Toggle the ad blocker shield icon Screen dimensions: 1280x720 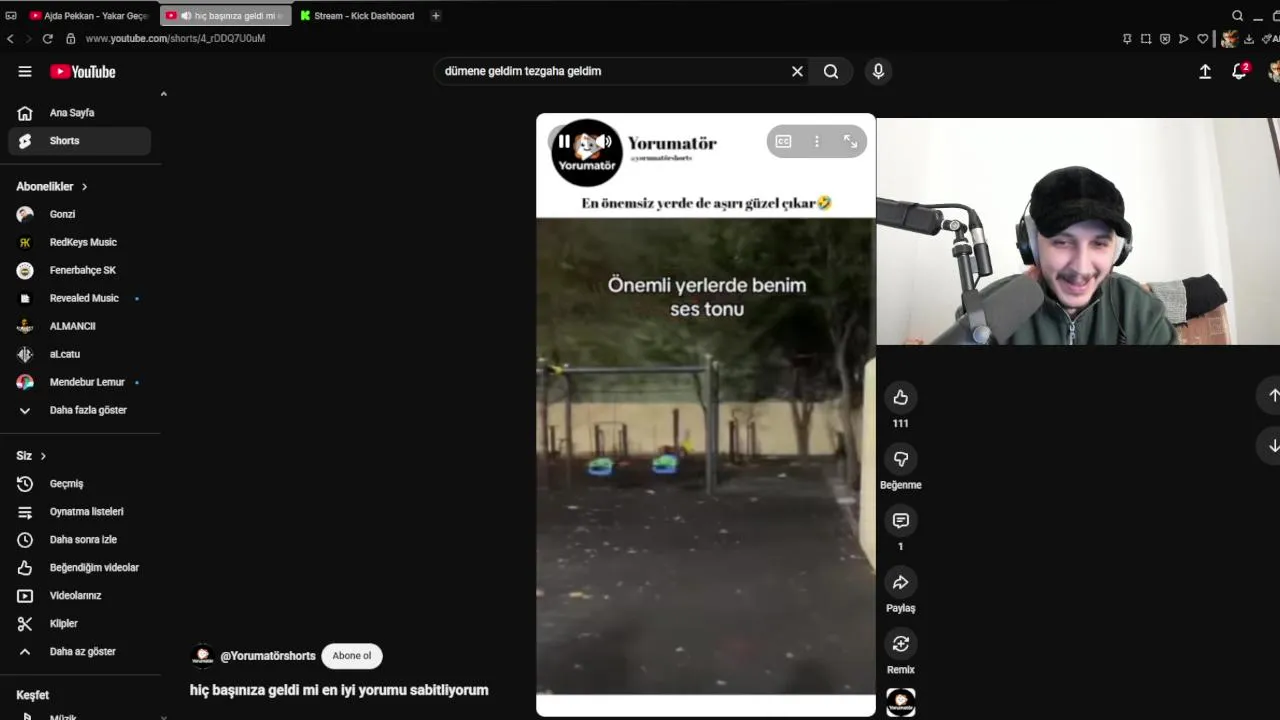pyautogui.click(x=1165, y=39)
